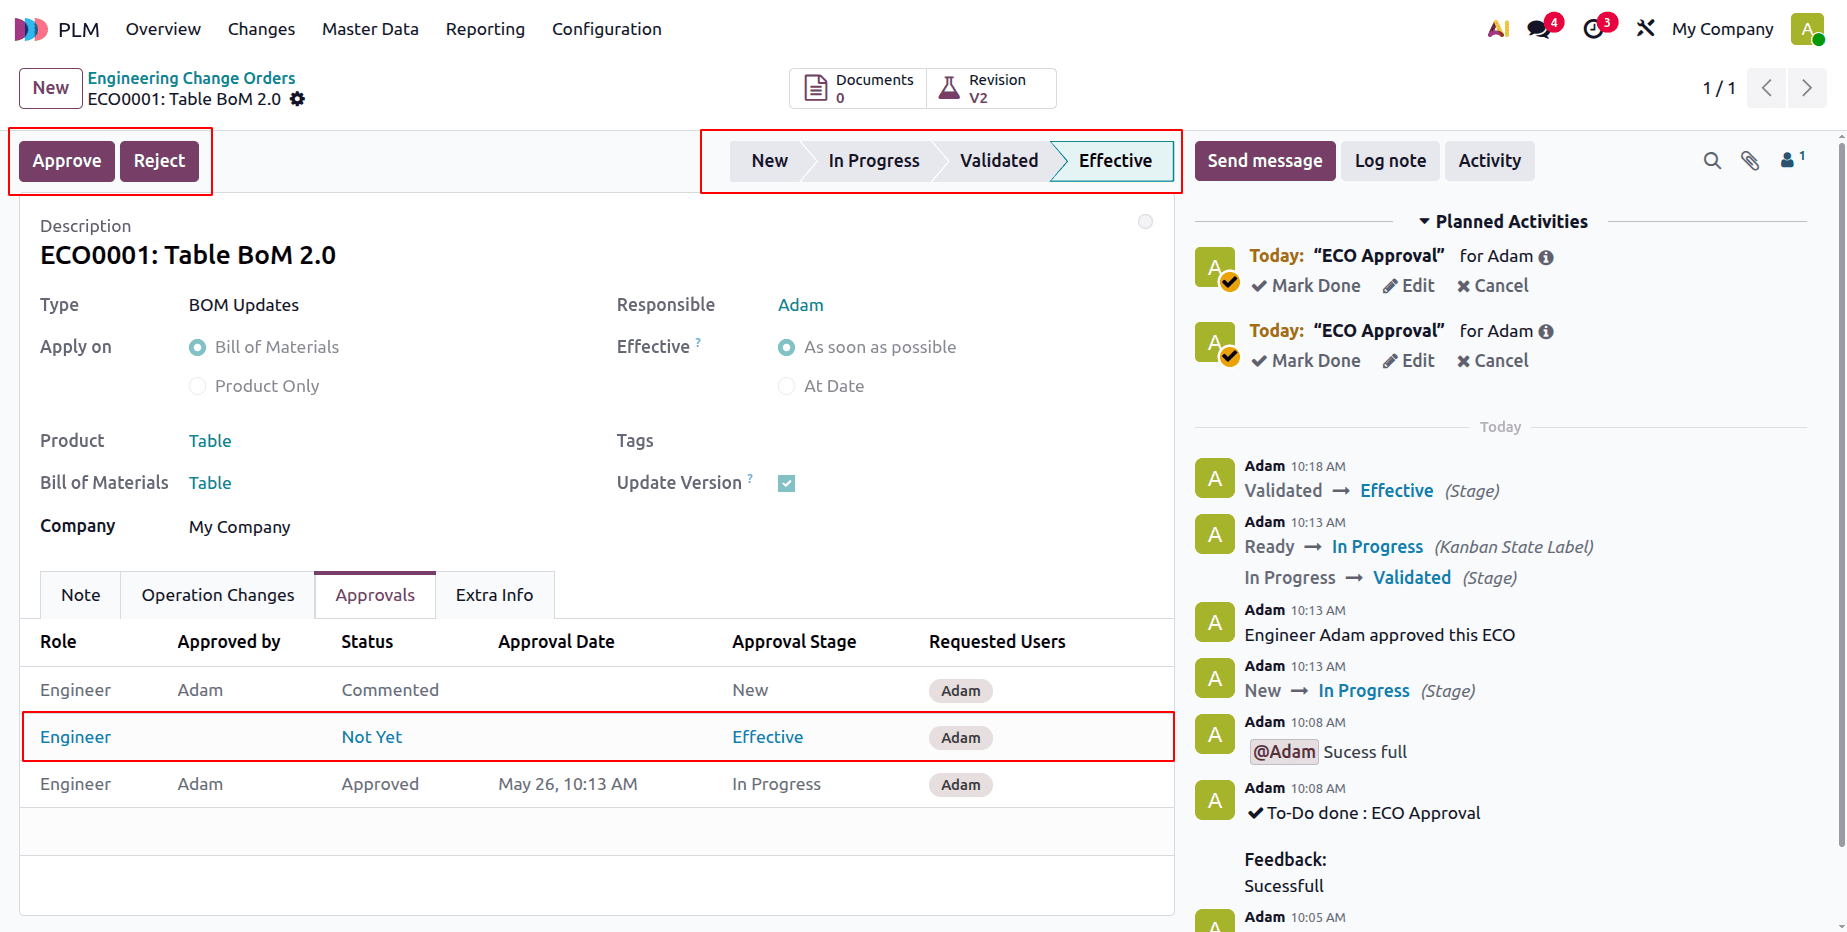Click the PLM app logo icon
This screenshot has width=1847, height=932.
[x=31, y=29]
